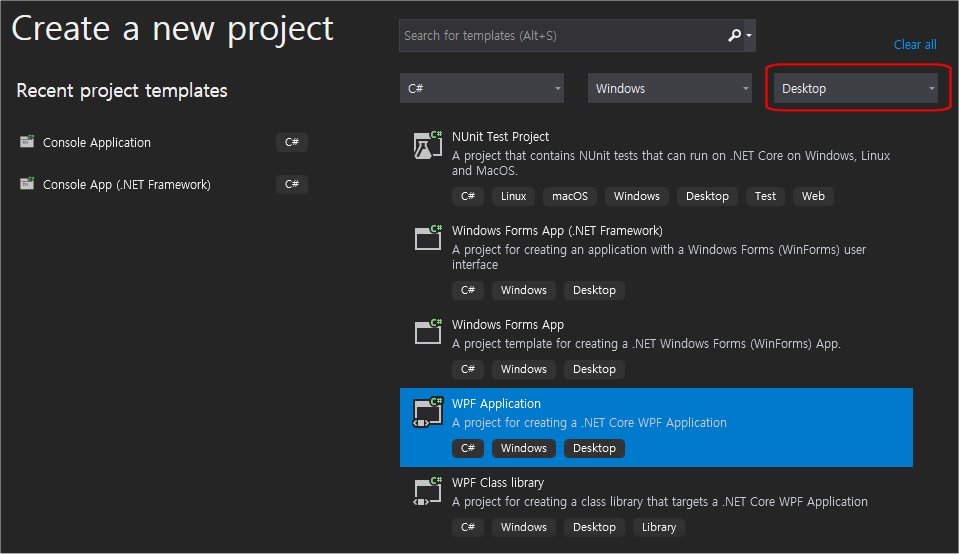This screenshot has width=959, height=554.
Task: Click Library tag on WPF Class library
Action: pos(659,527)
